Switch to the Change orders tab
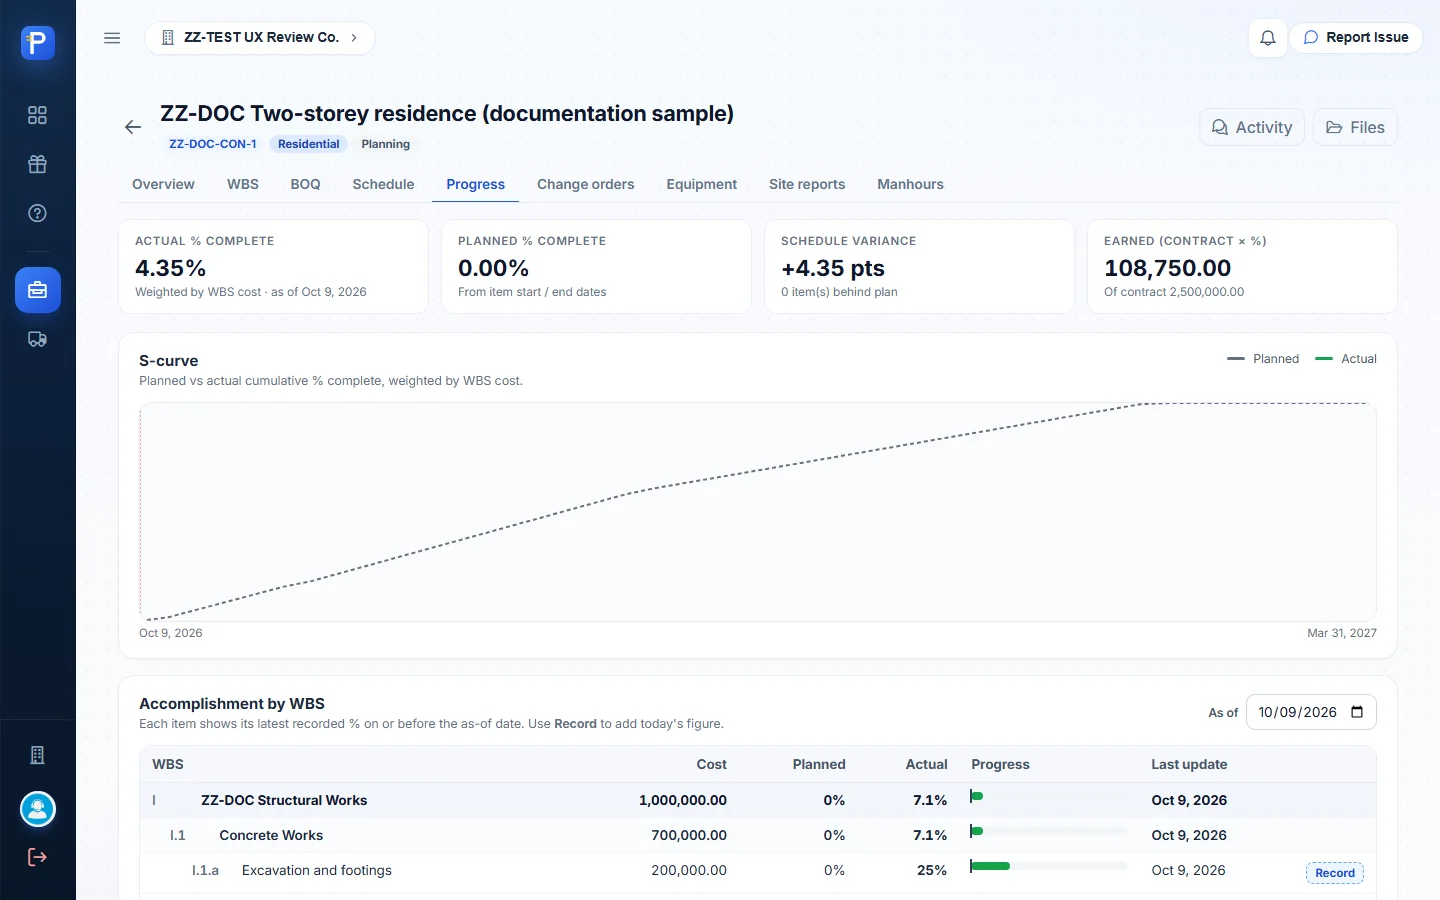 pos(586,184)
